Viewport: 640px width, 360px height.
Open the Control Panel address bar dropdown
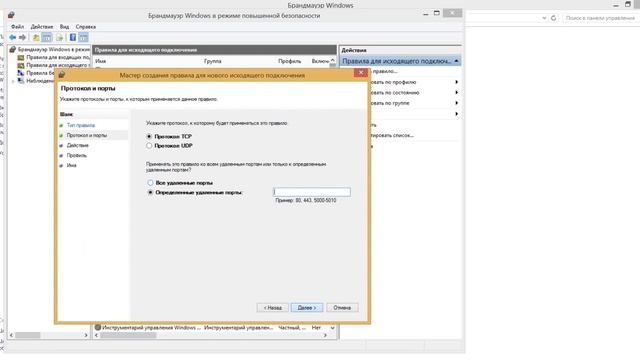tap(544, 18)
